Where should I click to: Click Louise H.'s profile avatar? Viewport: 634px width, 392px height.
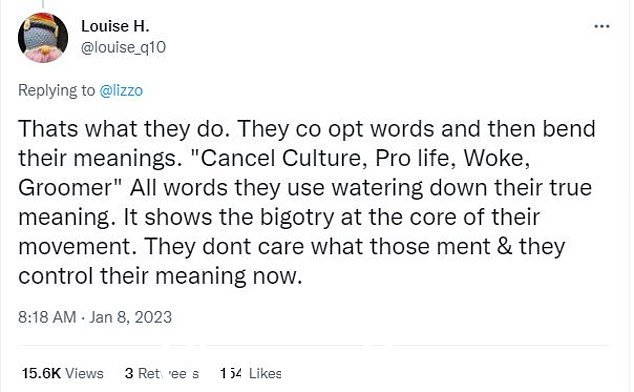point(43,38)
